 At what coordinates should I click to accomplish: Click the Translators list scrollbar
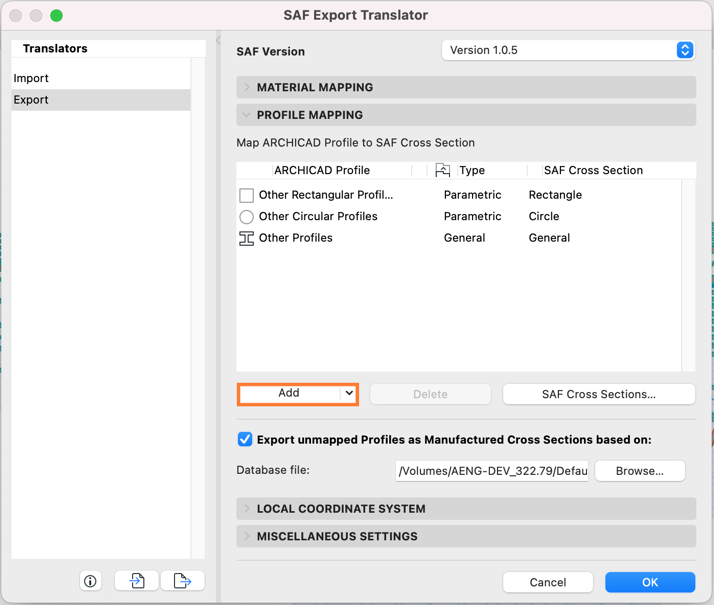[x=198, y=308]
